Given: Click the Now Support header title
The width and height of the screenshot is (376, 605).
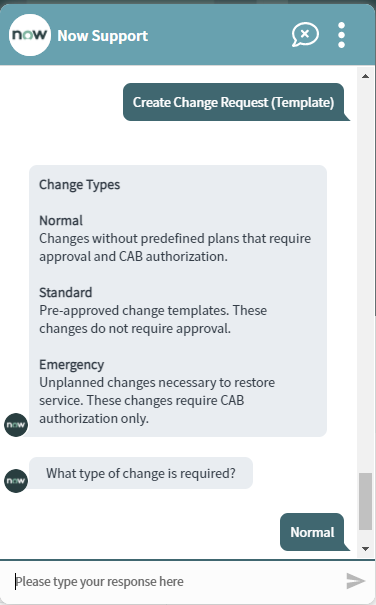Looking at the screenshot, I should pyautogui.click(x=102, y=36).
